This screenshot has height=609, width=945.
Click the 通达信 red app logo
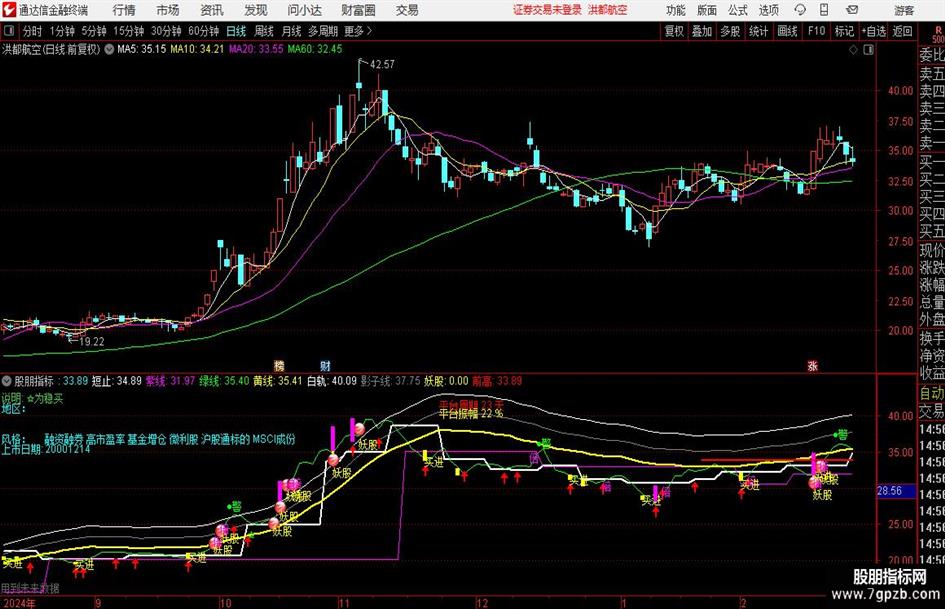(8, 10)
